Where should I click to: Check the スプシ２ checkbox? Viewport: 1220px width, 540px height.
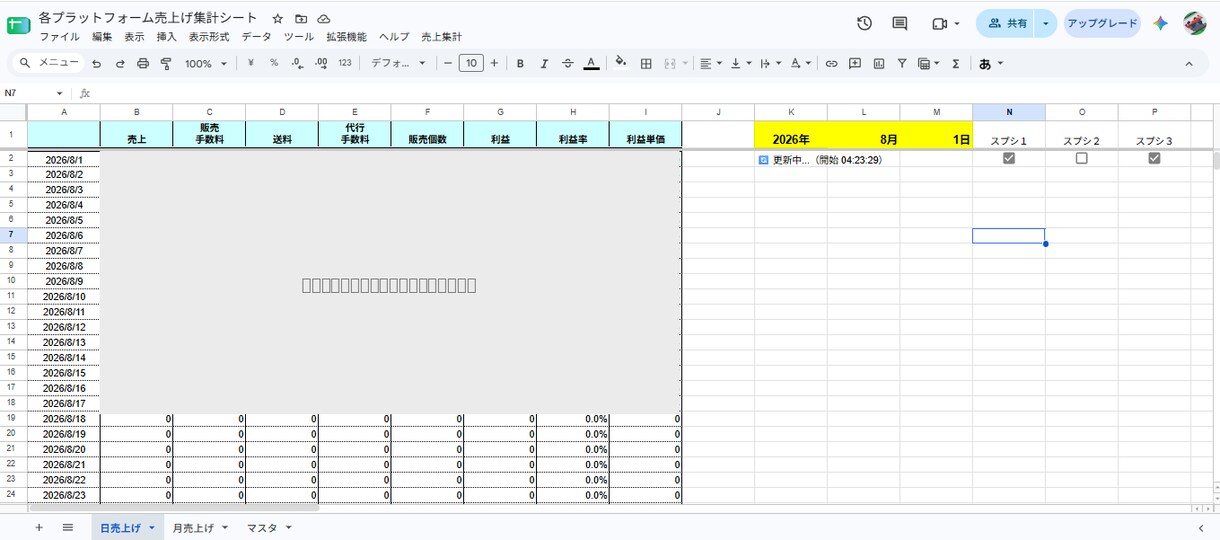[x=1081, y=158]
